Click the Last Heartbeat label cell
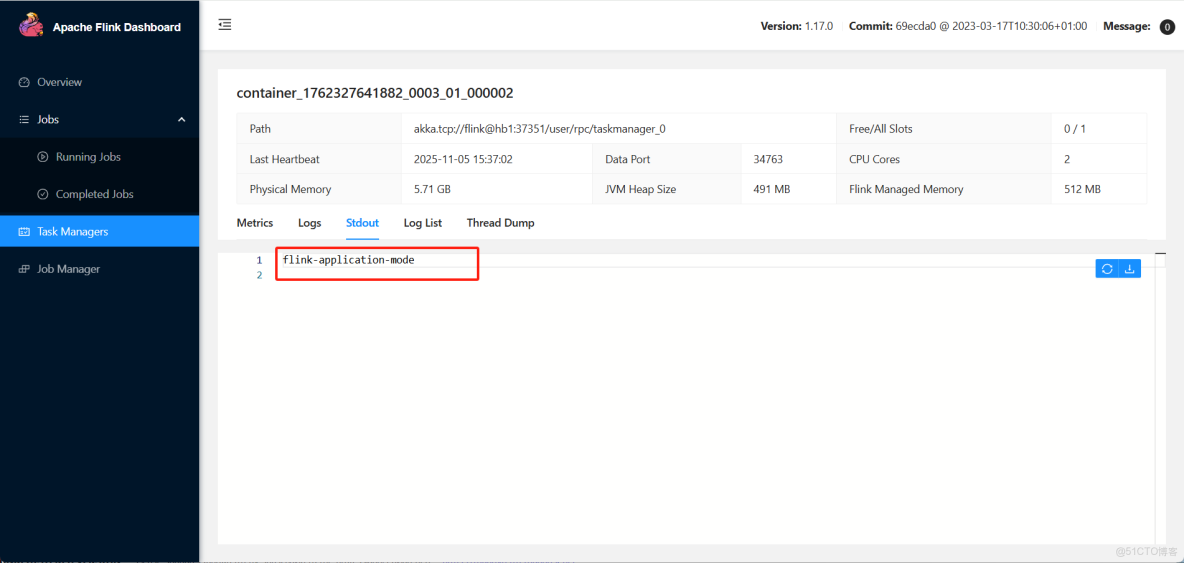Image resolution: width=1184 pixels, height=563 pixels. 319,159
